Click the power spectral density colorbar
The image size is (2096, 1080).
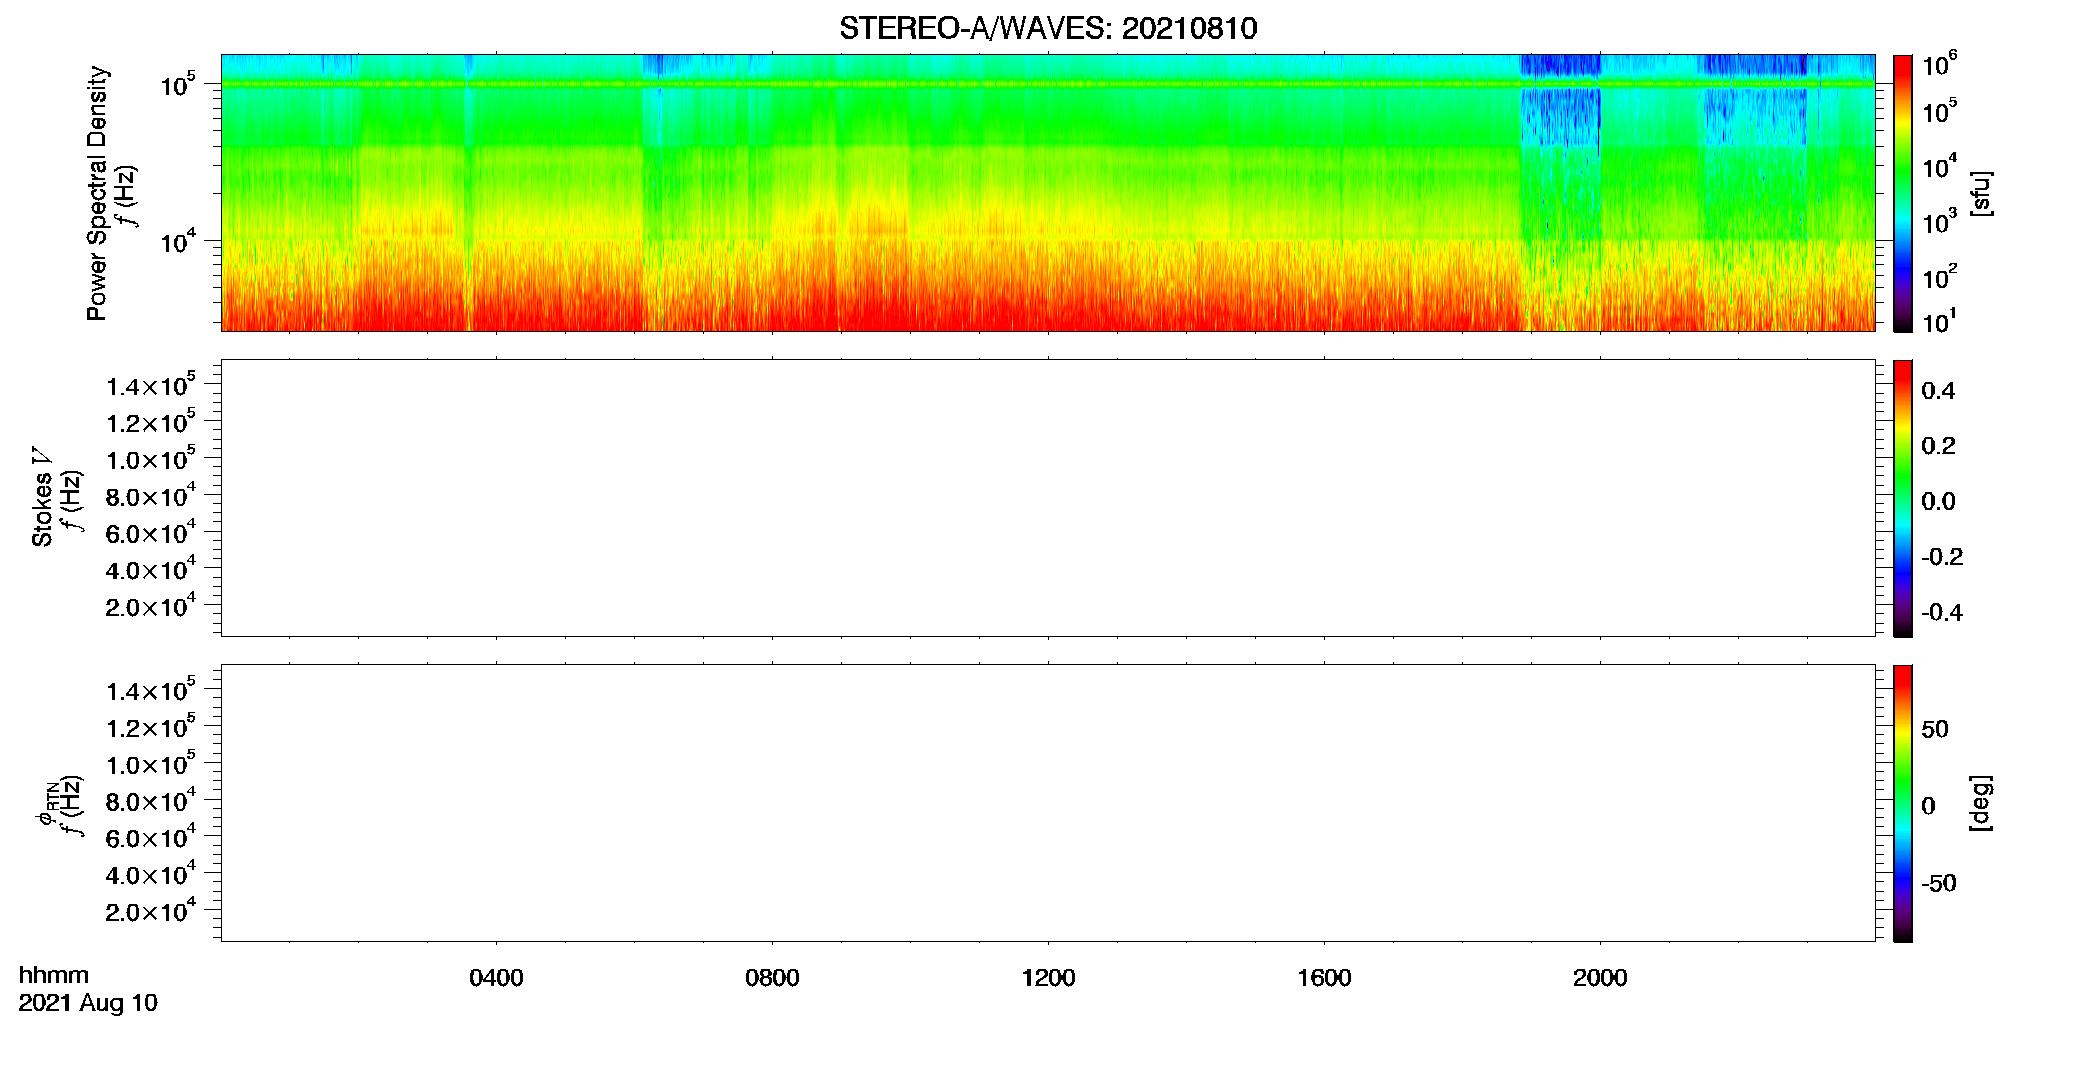tap(1903, 193)
